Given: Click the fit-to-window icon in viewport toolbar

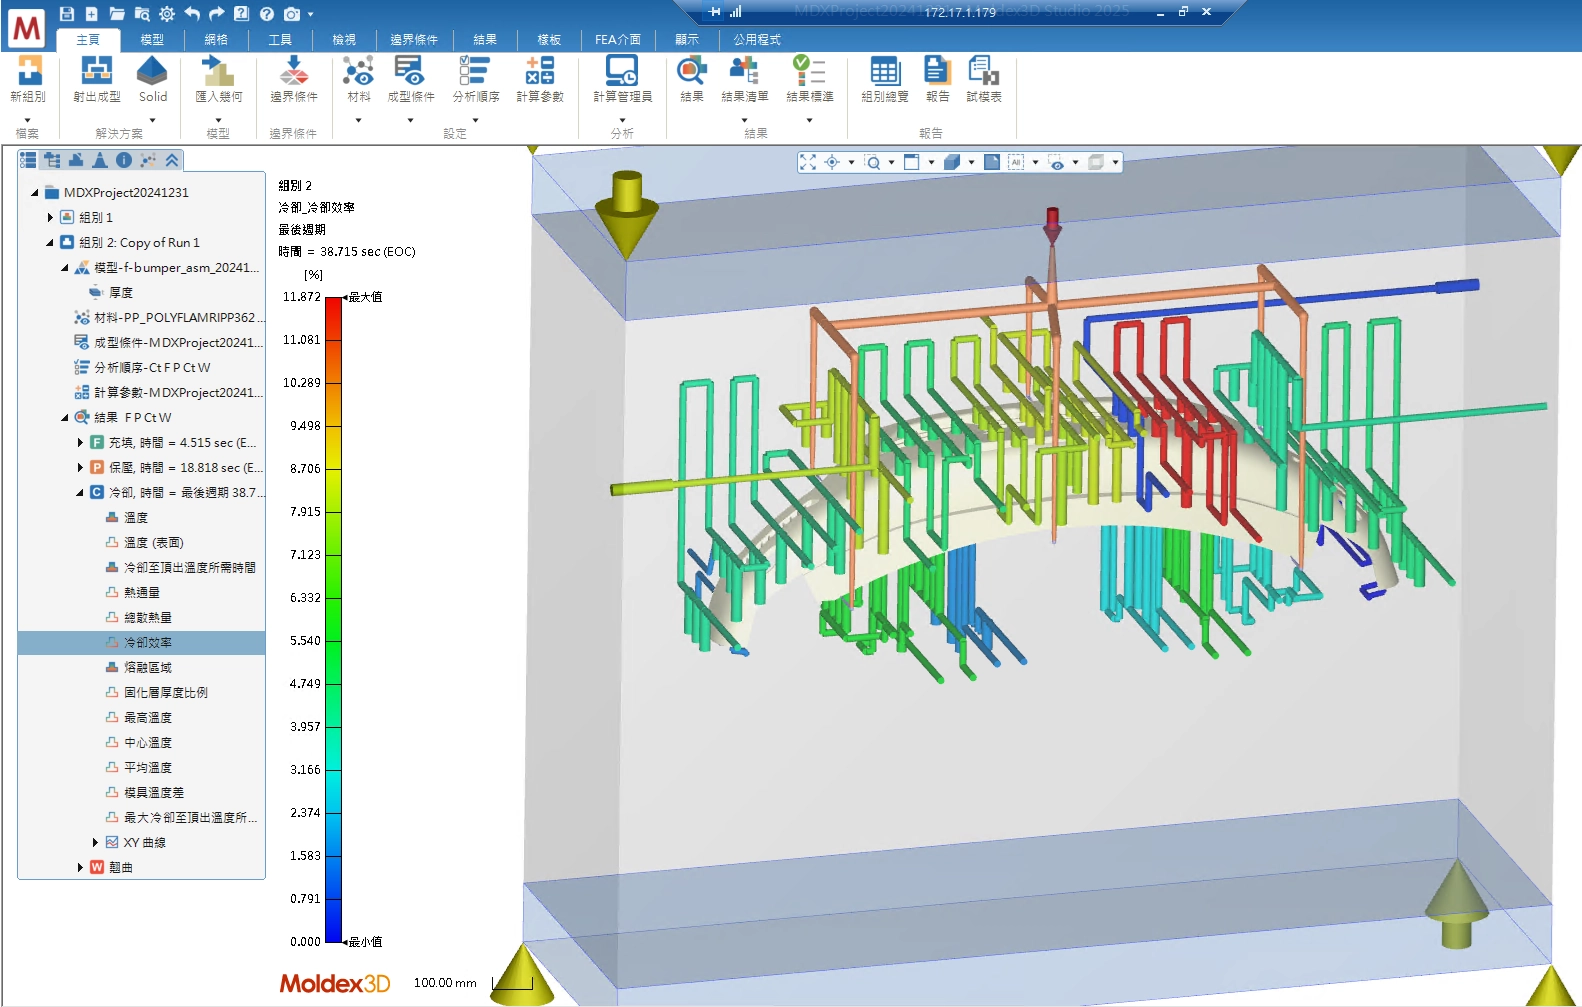Looking at the screenshot, I should [808, 162].
